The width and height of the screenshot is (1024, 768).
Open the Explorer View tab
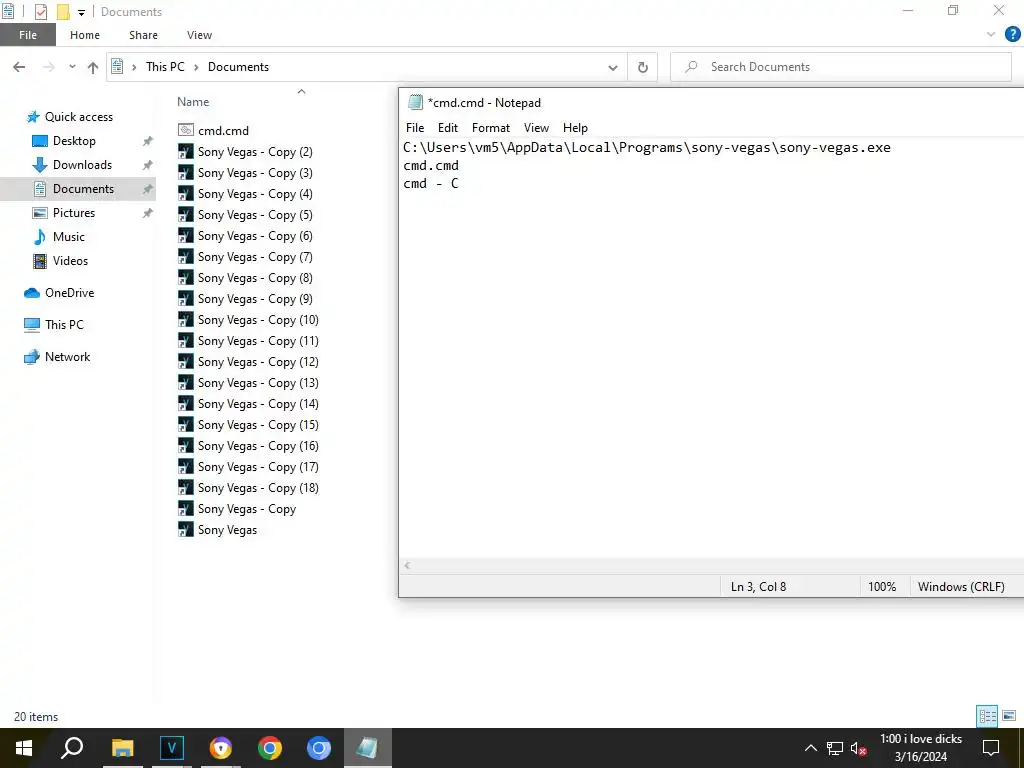tap(199, 35)
